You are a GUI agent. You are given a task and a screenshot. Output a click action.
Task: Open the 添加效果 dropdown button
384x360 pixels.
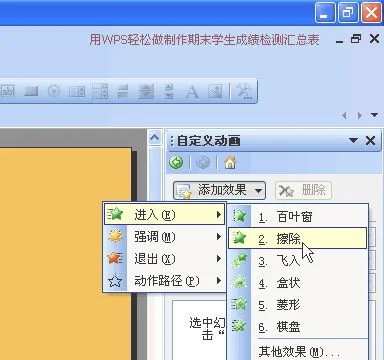point(219,190)
